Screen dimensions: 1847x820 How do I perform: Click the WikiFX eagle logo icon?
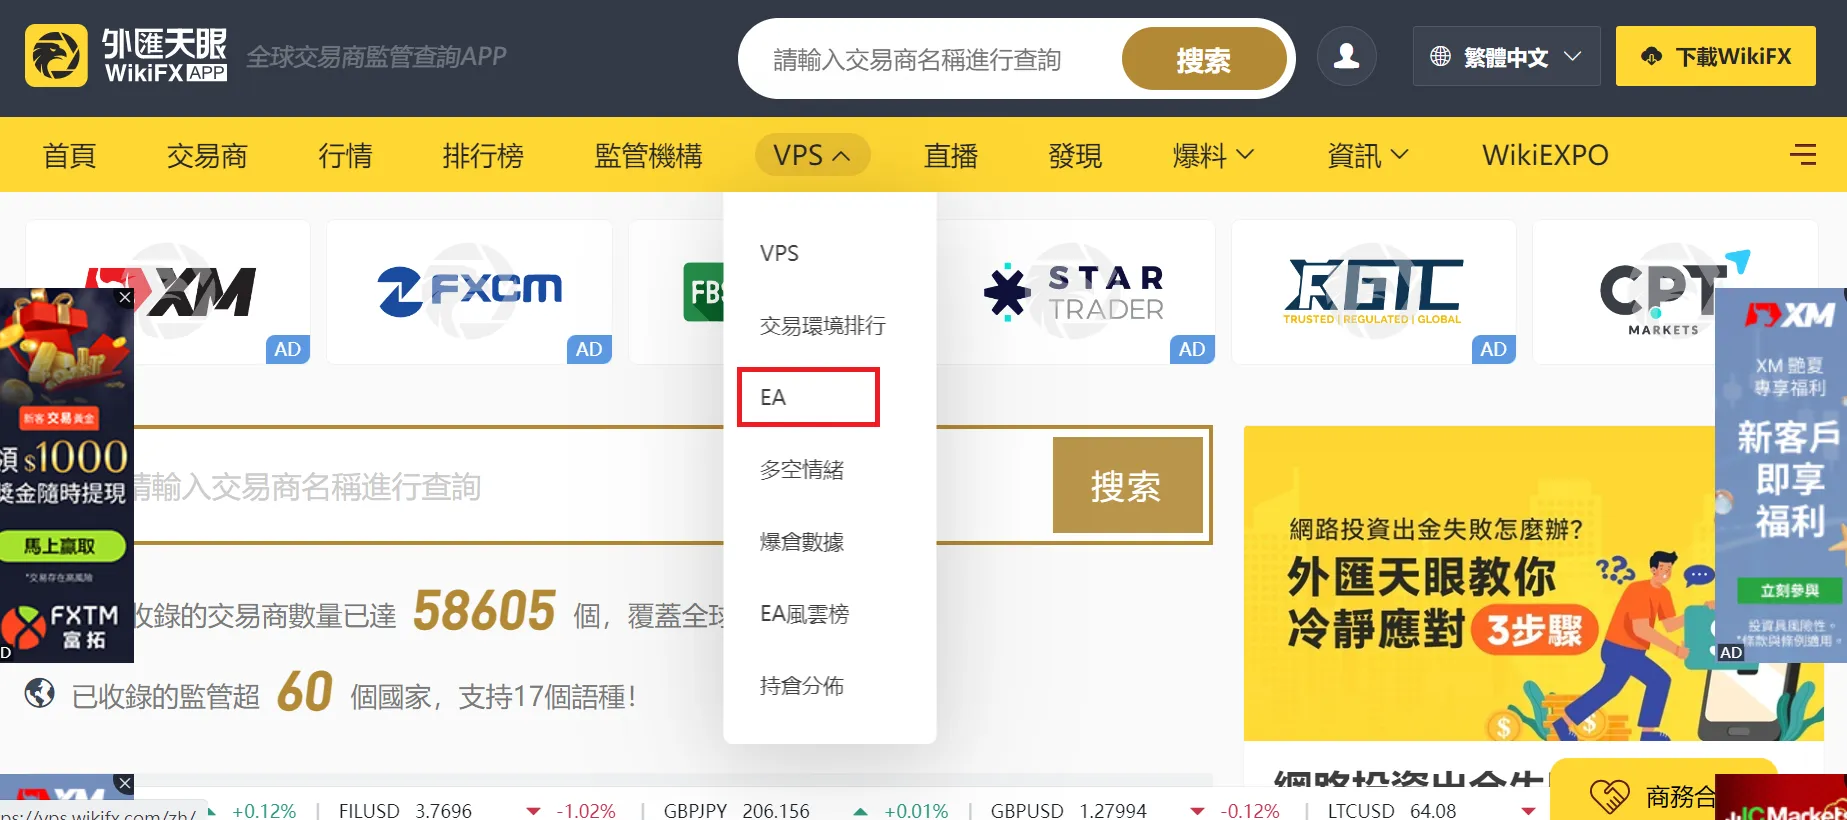(x=56, y=56)
